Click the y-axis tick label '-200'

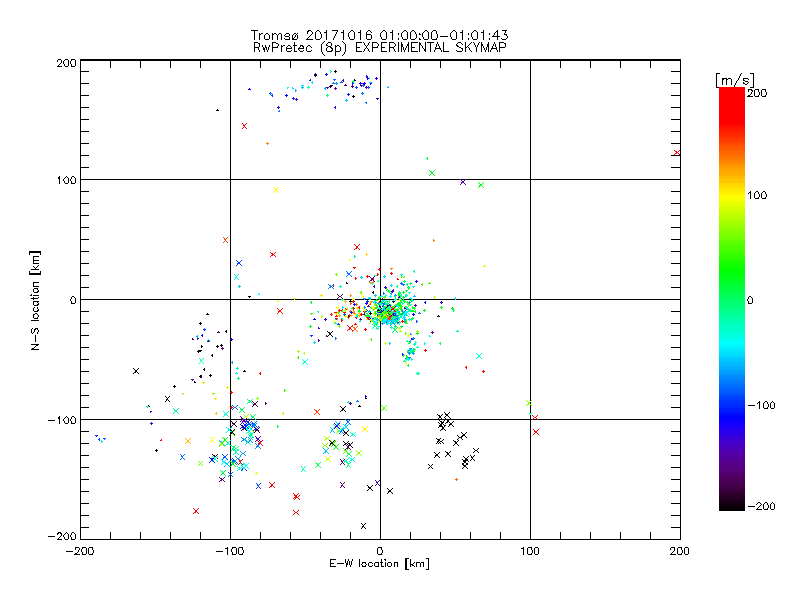click(62, 536)
